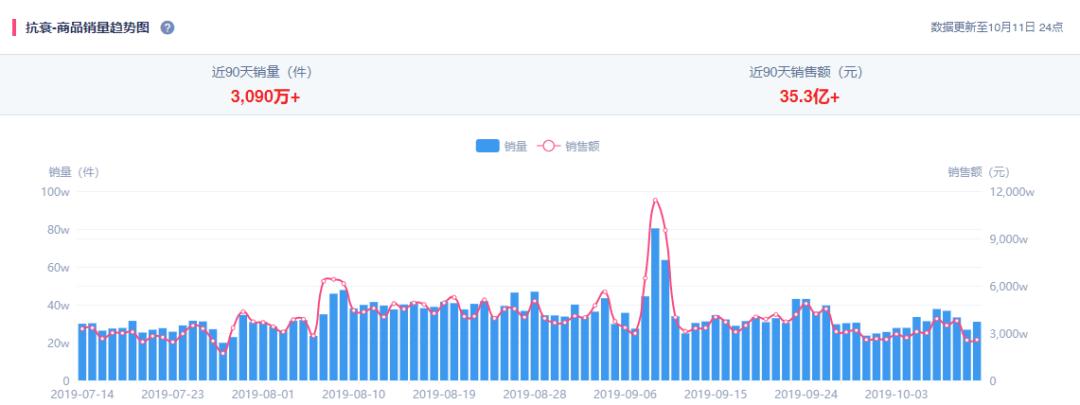Click the 6,000w axis label
The image size is (1080, 405).
click(1010, 287)
